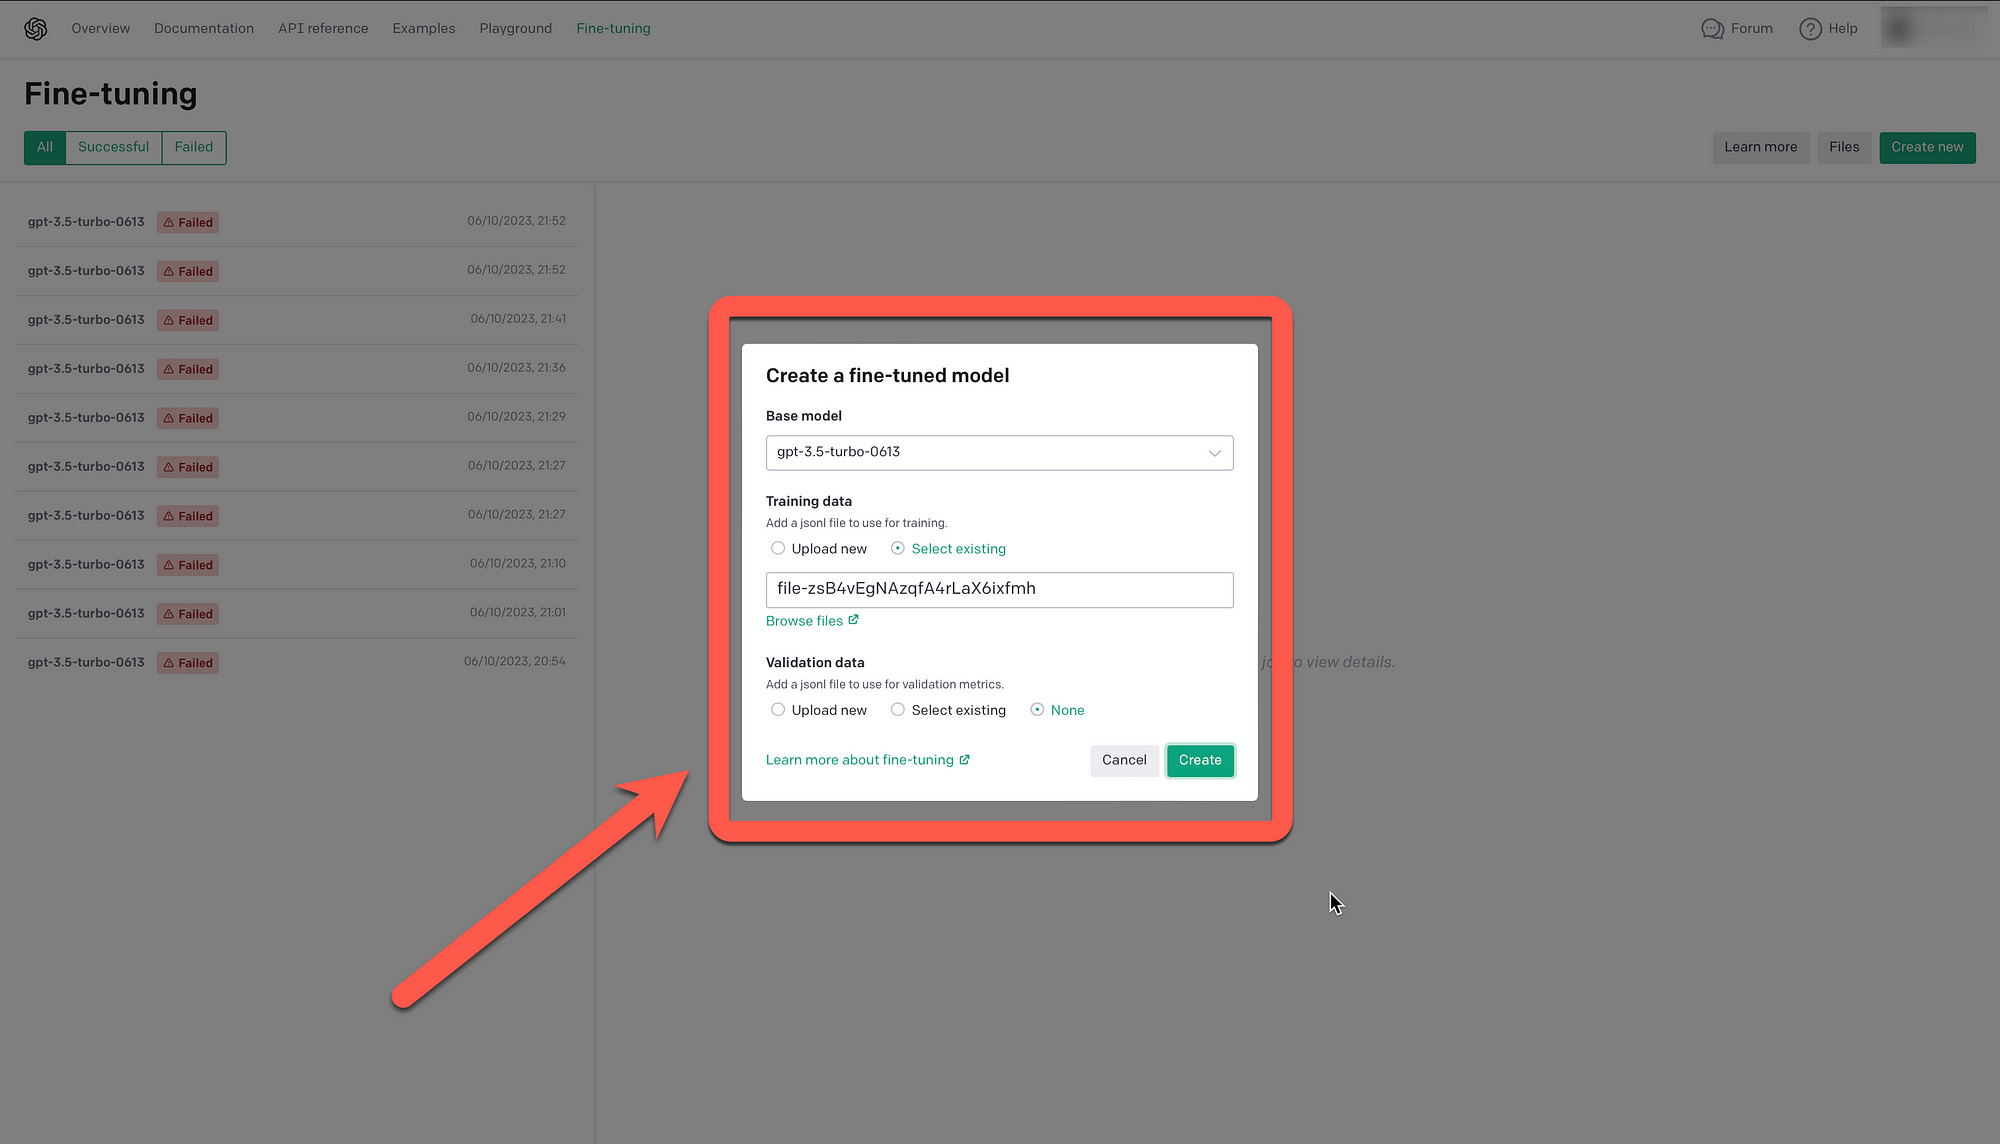Click the warning icon on the first Failed job
2000x1144 pixels.
click(169, 223)
